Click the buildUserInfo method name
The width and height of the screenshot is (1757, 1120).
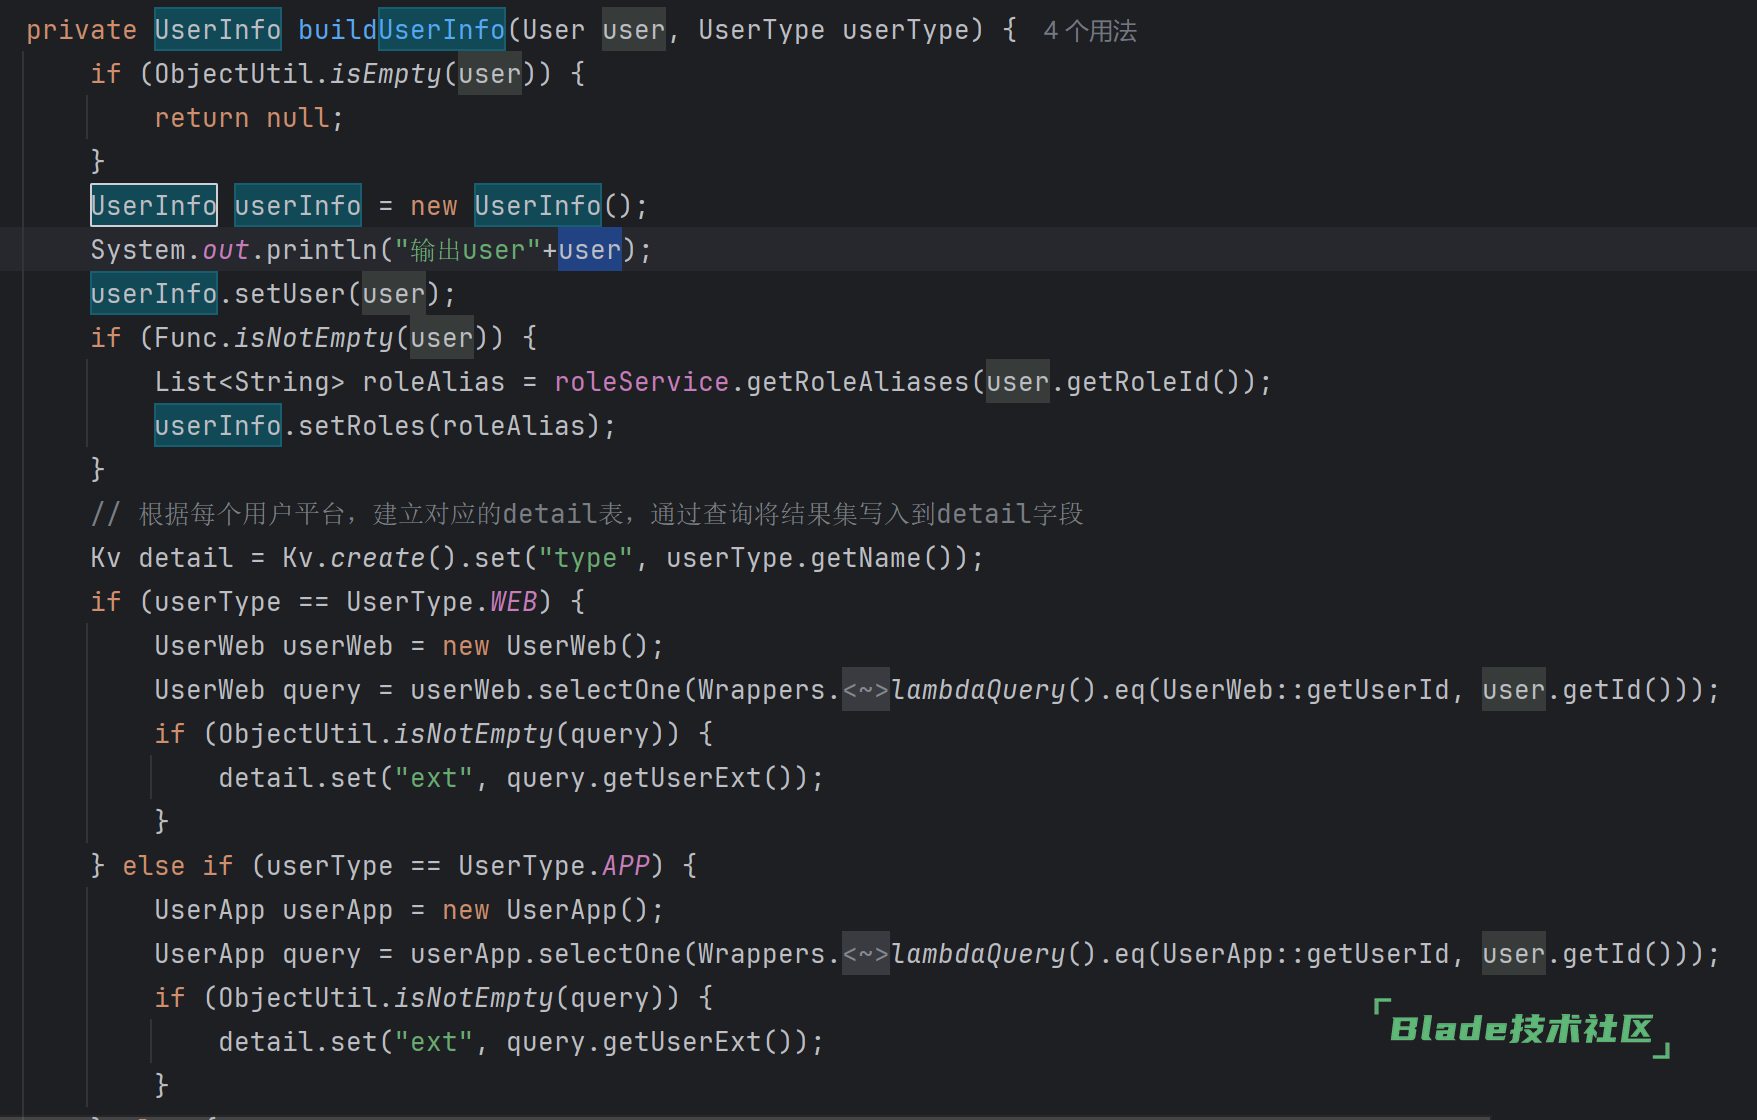point(401,30)
